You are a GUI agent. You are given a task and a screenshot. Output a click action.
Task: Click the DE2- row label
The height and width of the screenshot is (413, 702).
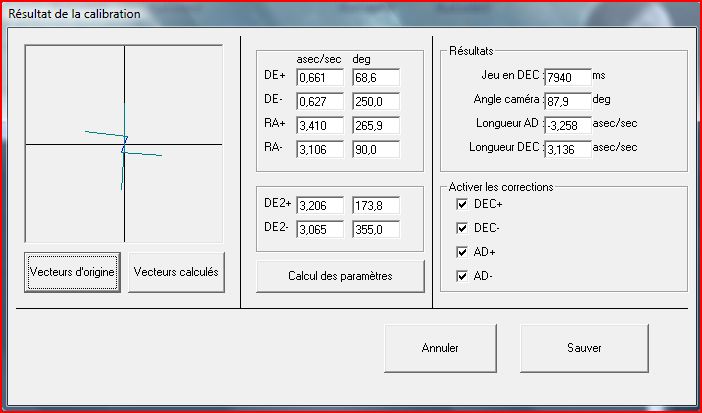pyautogui.click(x=276, y=227)
